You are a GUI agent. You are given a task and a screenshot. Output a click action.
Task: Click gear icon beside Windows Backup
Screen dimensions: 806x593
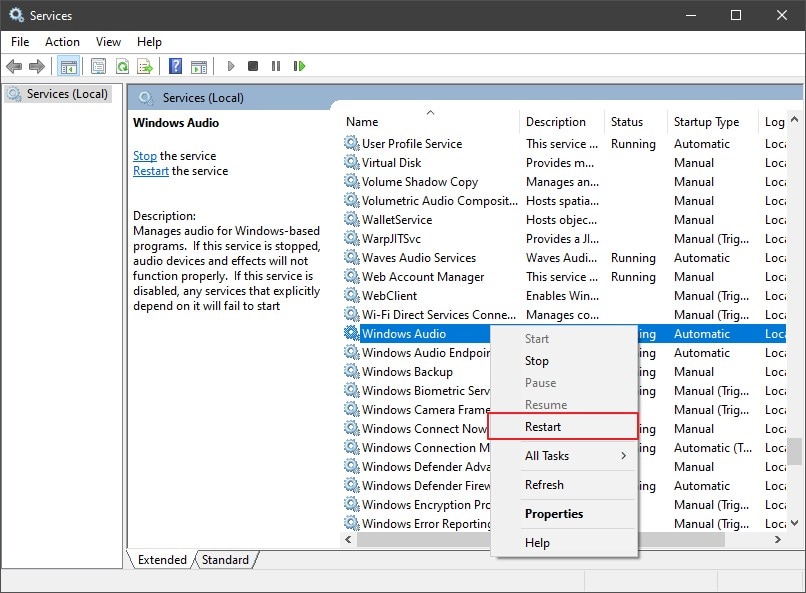point(352,372)
